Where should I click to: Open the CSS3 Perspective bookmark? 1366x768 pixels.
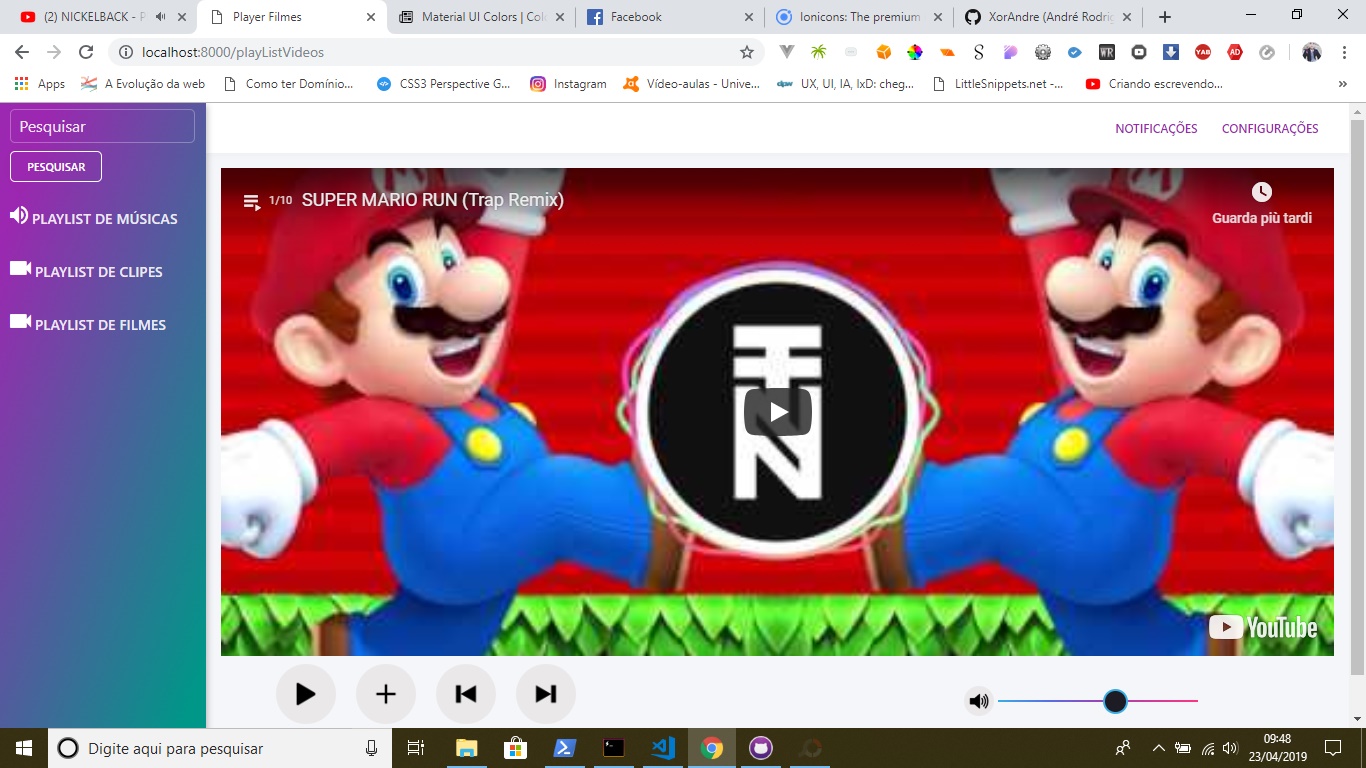click(x=443, y=84)
